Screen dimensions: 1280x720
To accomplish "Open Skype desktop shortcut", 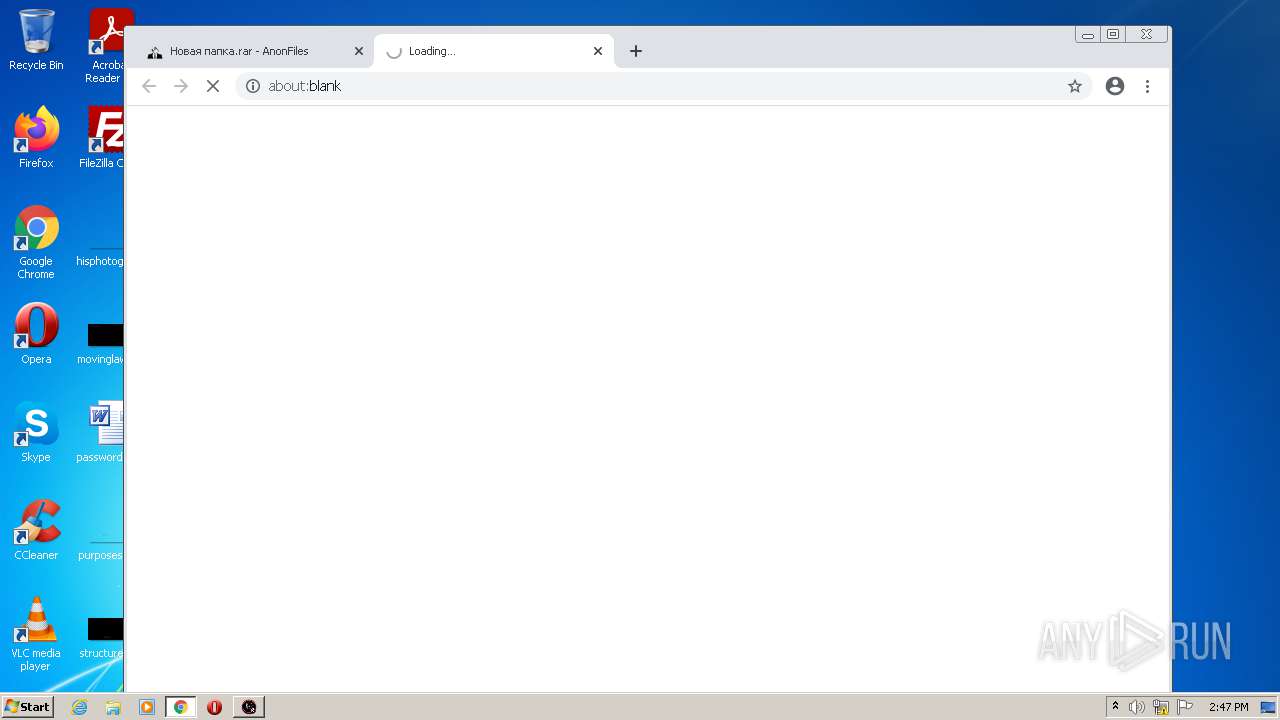I will (x=36, y=432).
